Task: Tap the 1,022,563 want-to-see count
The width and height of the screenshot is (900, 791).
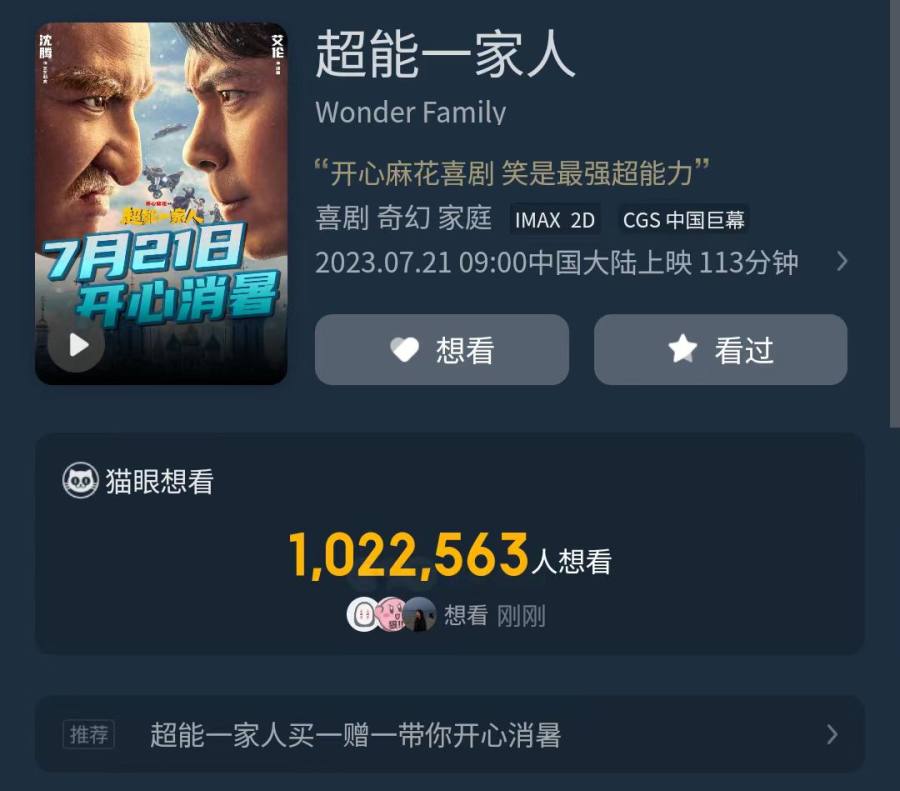Action: tap(408, 555)
